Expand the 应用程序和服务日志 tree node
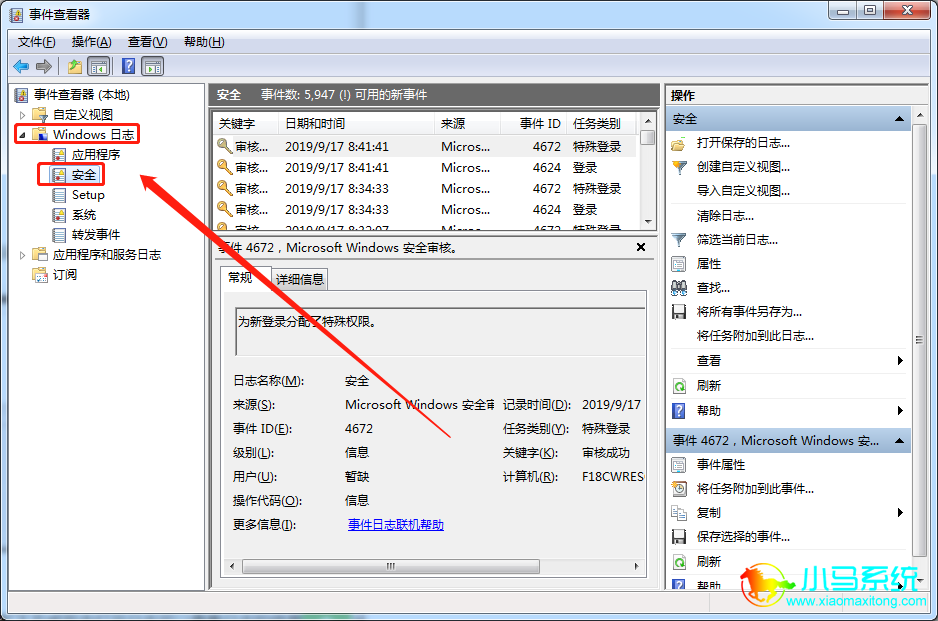This screenshot has width=938, height=621. 22,255
